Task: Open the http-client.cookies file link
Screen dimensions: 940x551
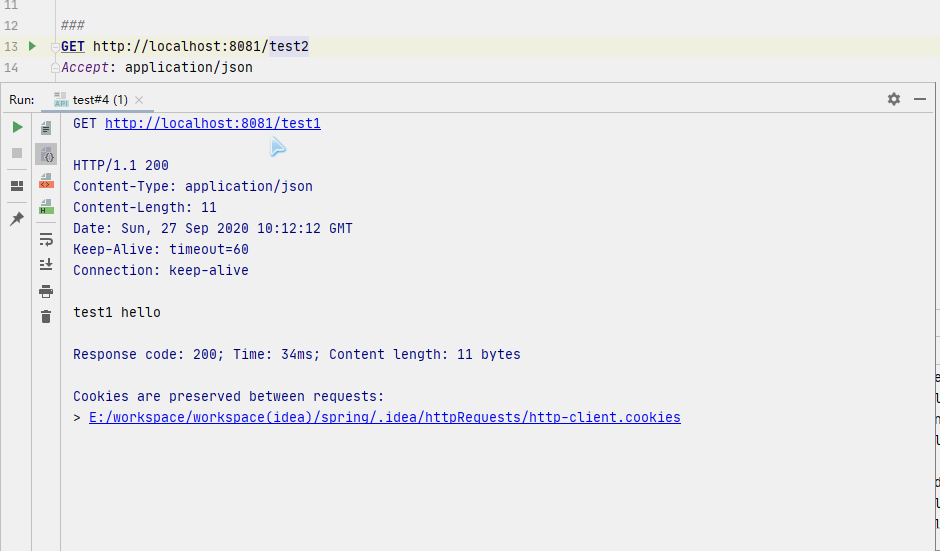Action: [x=384, y=417]
